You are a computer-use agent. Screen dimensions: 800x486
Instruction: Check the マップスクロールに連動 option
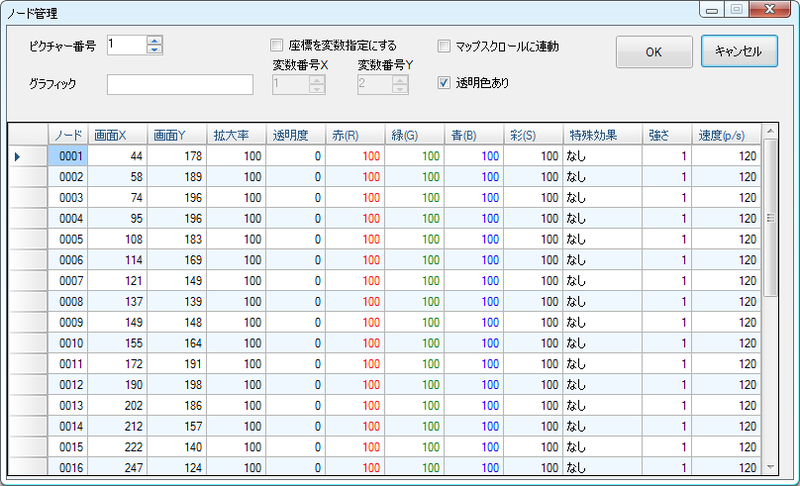click(445, 45)
